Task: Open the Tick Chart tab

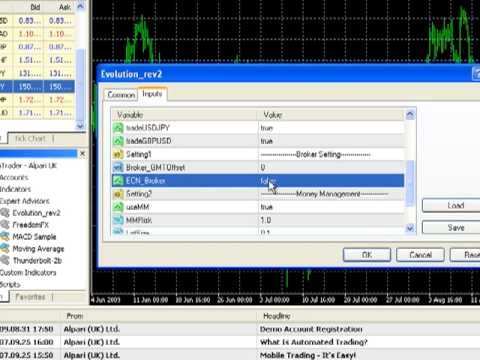Action: pyautogui.click(x=31, y=138)
